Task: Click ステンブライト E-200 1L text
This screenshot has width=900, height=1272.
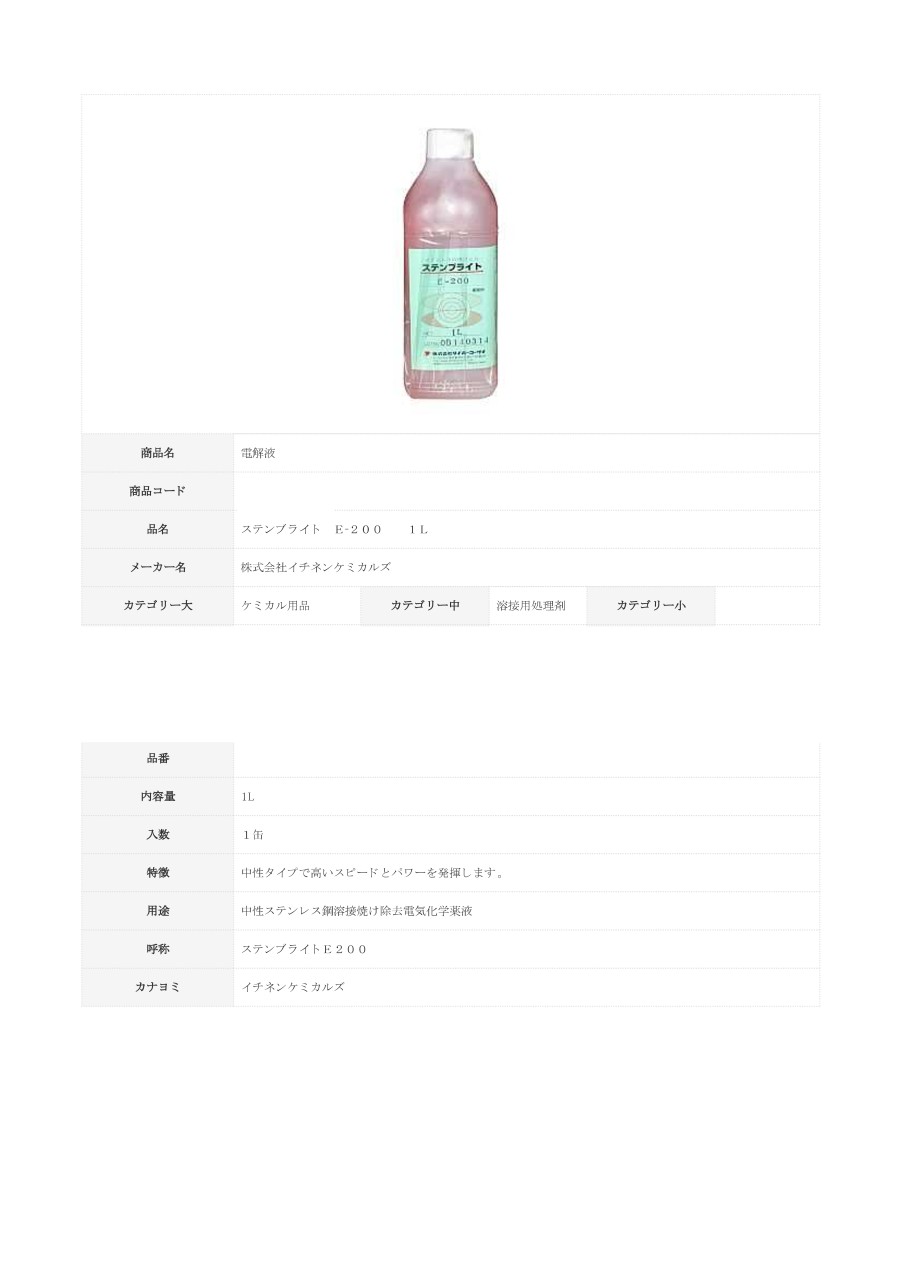Action: click(x=334, y=529)
